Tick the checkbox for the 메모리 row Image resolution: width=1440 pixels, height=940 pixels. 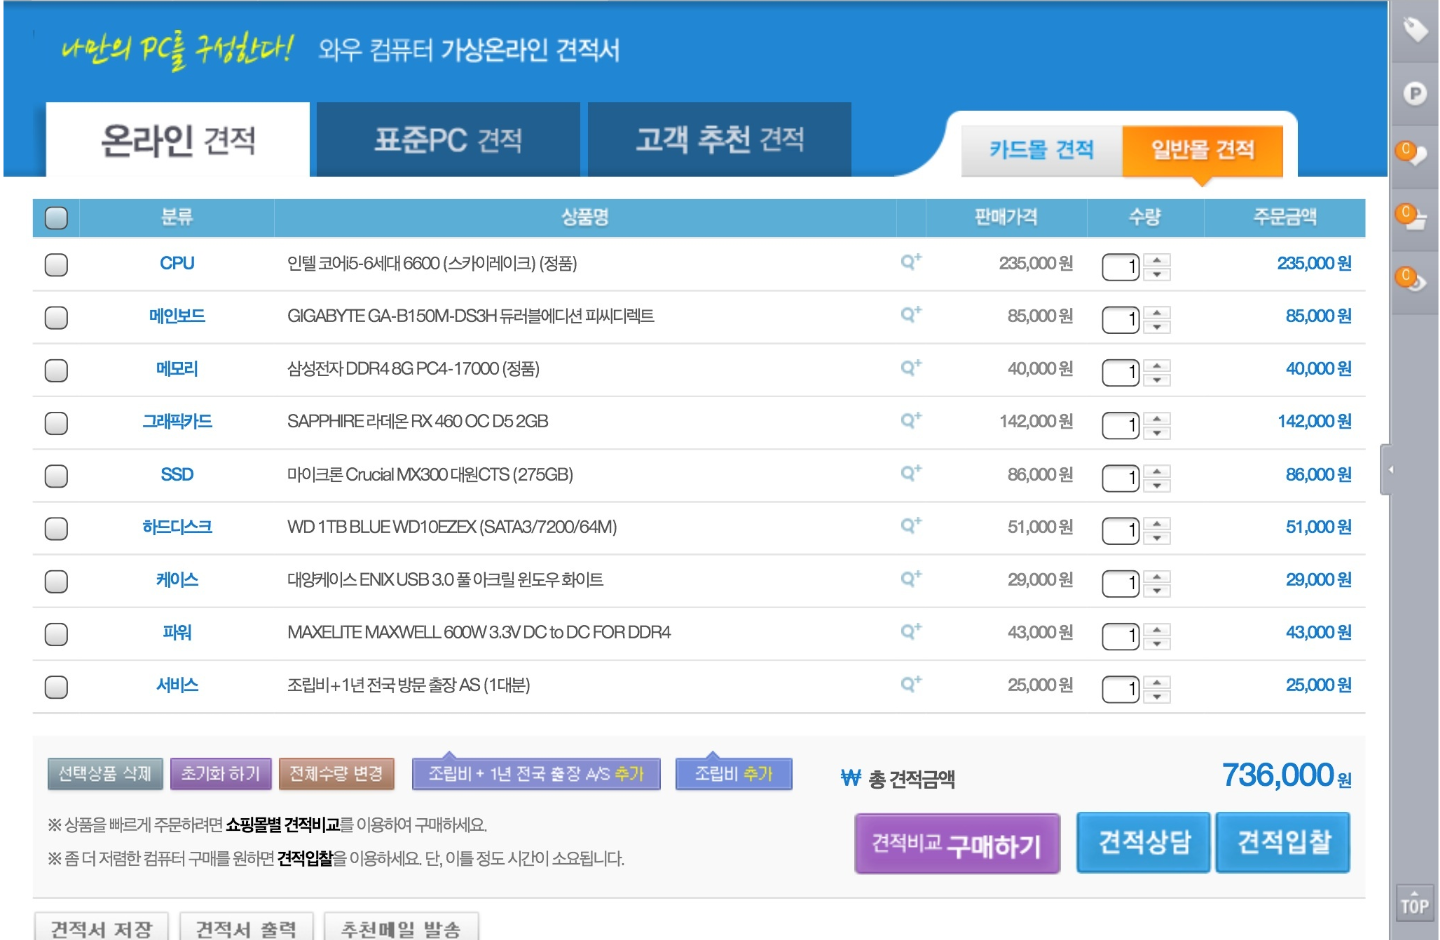(x=56, y=370)
